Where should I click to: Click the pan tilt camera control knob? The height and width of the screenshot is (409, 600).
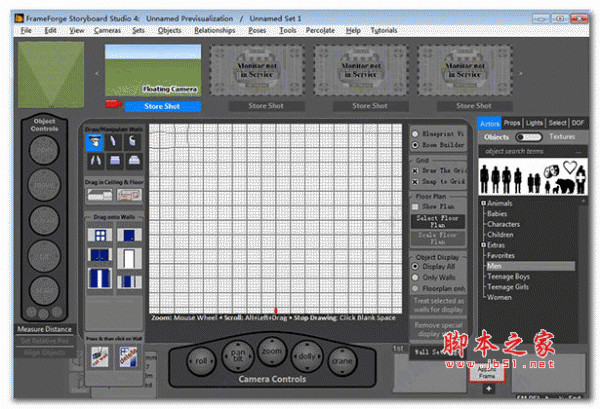[x=238, y=355]
